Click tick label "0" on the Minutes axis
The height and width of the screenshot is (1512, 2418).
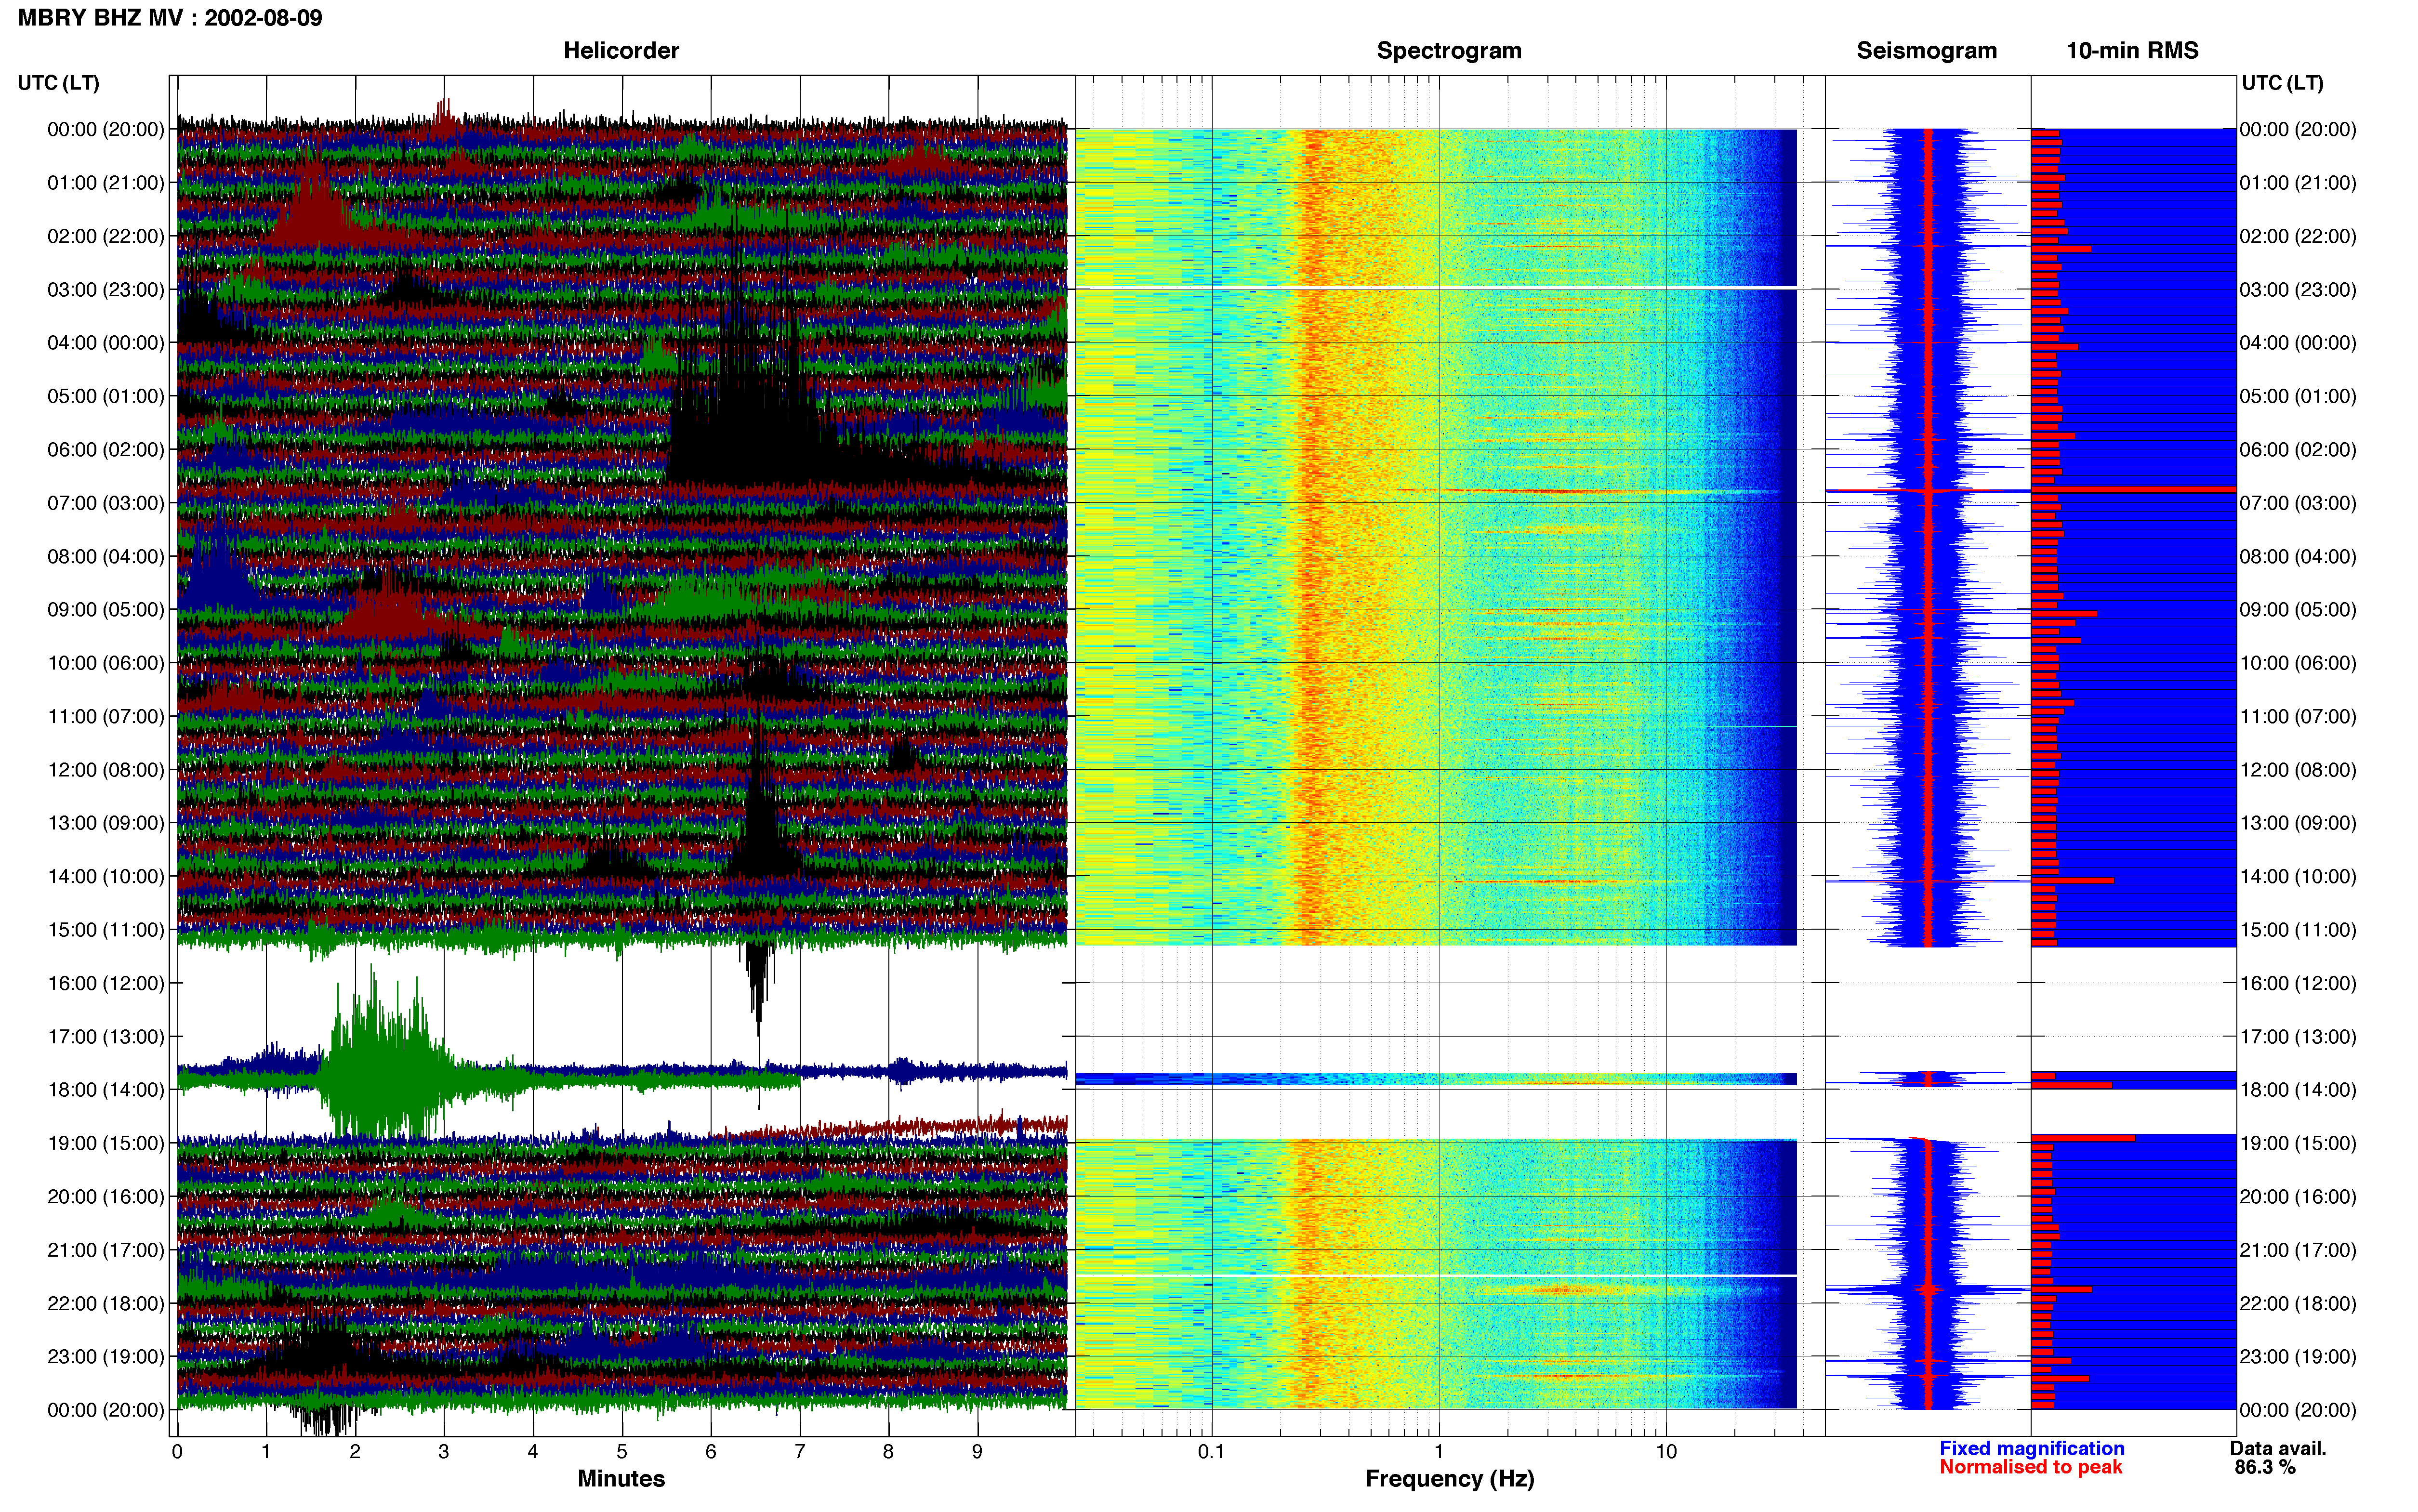(177, 1452)
